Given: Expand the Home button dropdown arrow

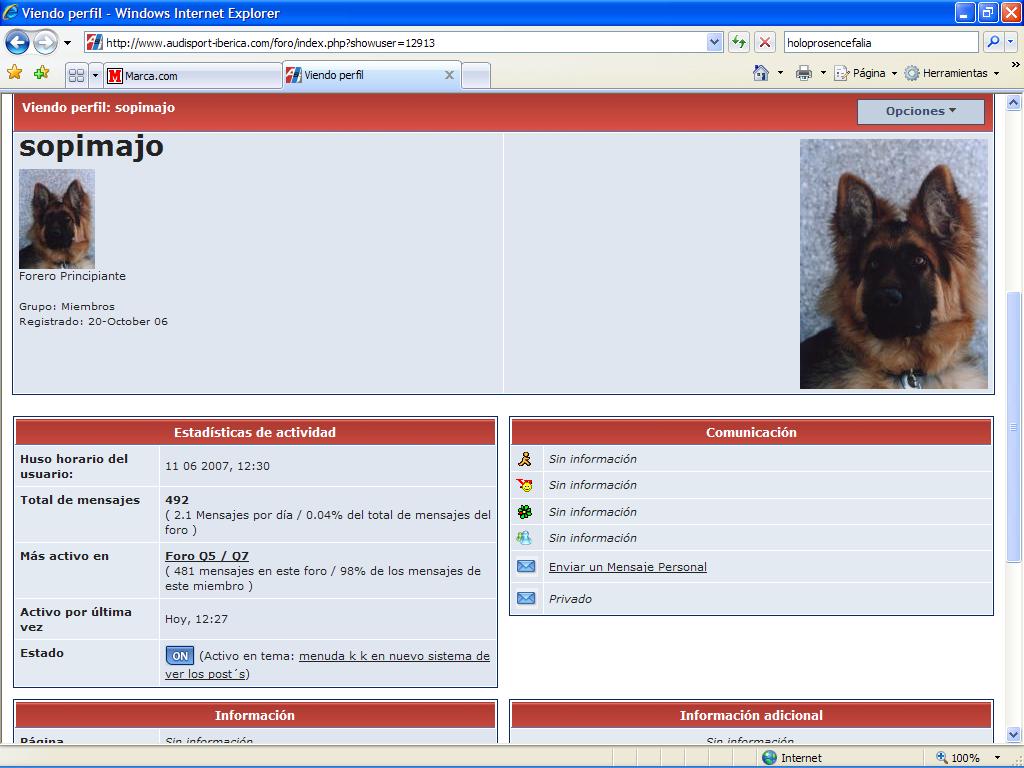Looking at the screenshot, I should pyautogui.click(x=780, y=73).
